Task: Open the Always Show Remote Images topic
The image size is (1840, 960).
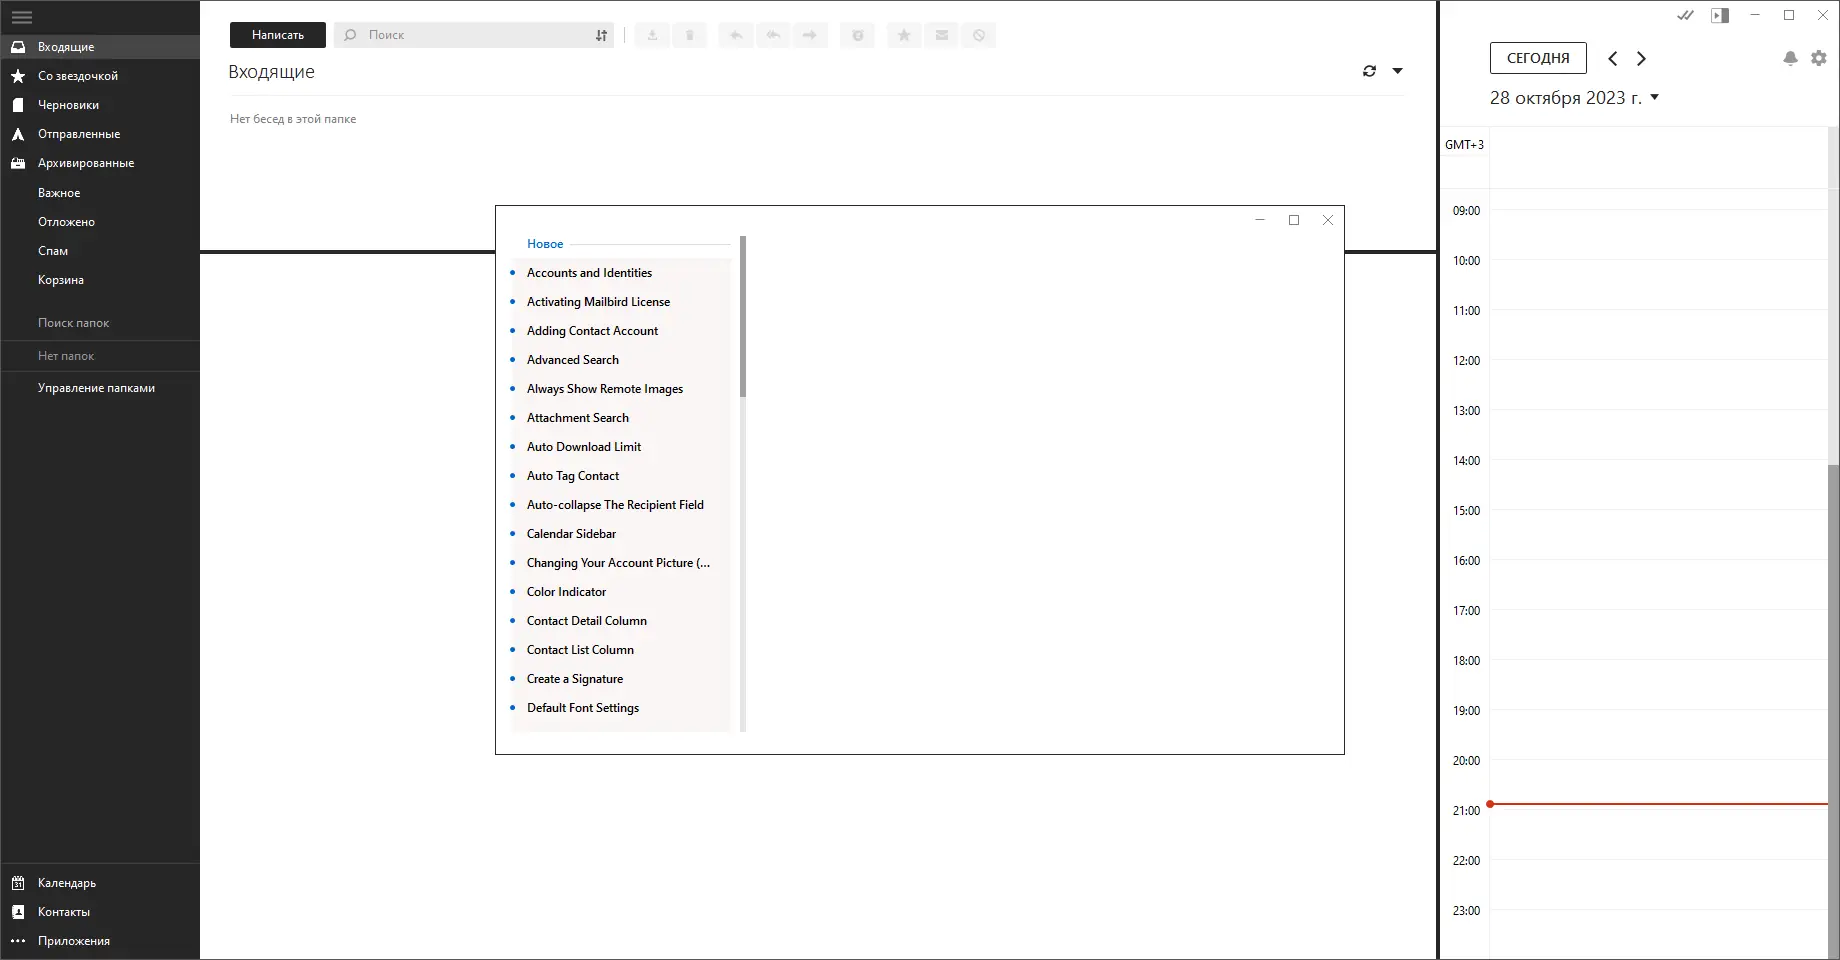Action: click(620, 389)
